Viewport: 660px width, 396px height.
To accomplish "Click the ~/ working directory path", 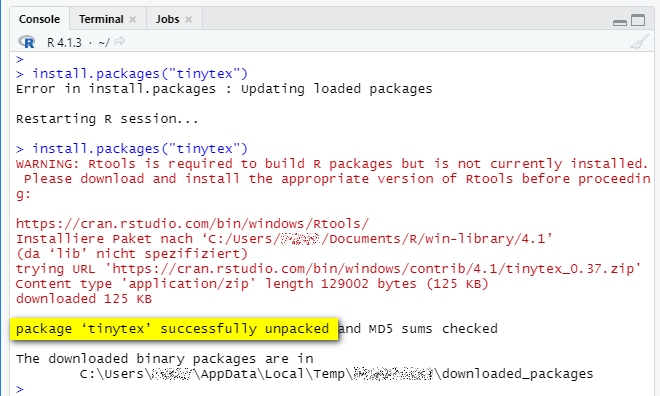I will [104, 43].
